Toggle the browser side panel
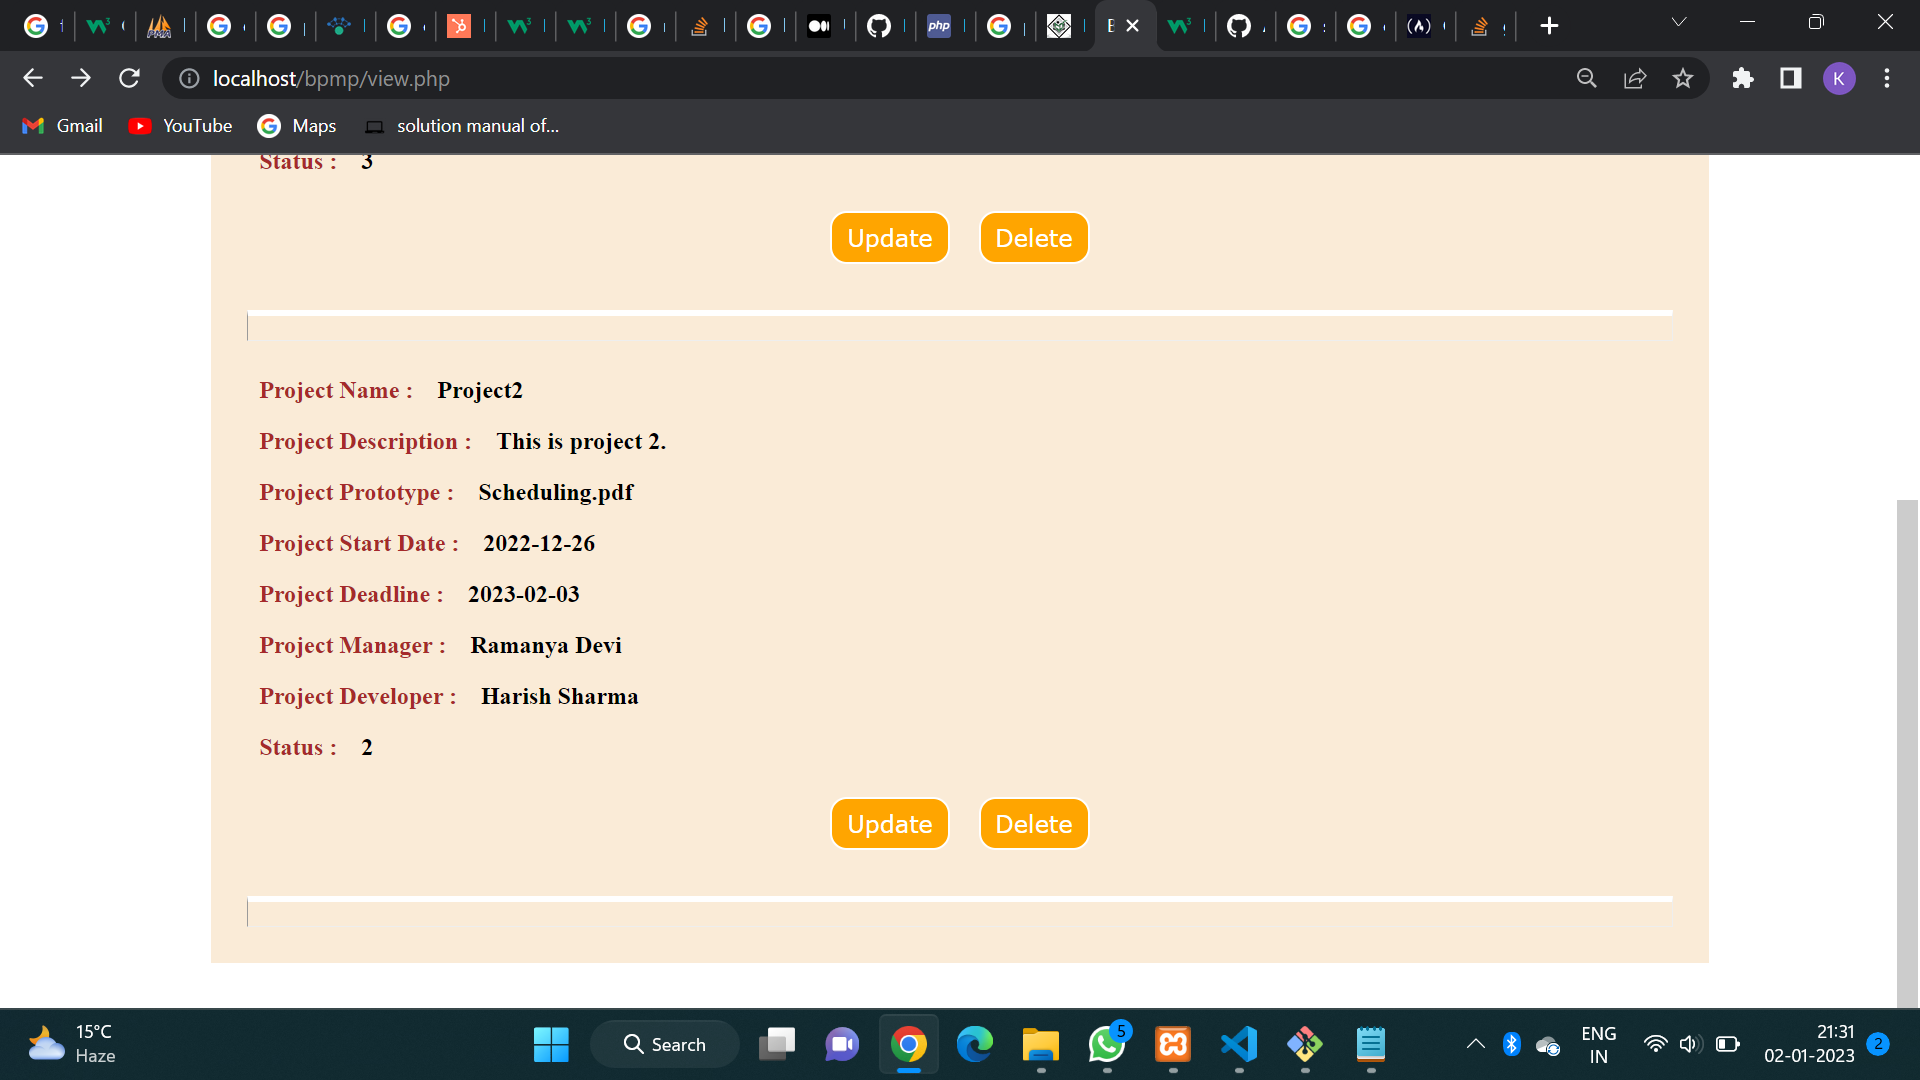 coord(1791,78)
